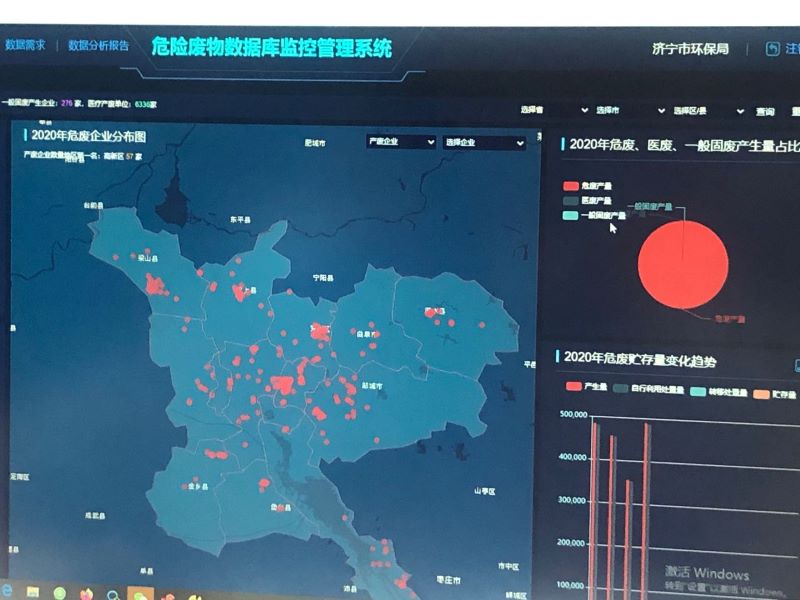This screenshot has height=600, width=800.
Task: Toggle the 贮存量 series in the legend
Action: coord(774,394)
